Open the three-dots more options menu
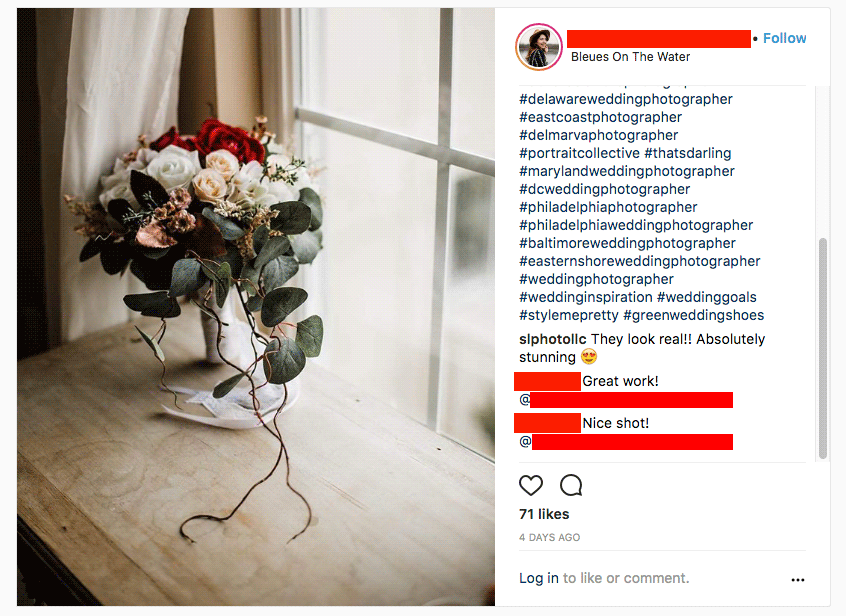This screenshot has height=616, width=846. [x=797, y=580]
